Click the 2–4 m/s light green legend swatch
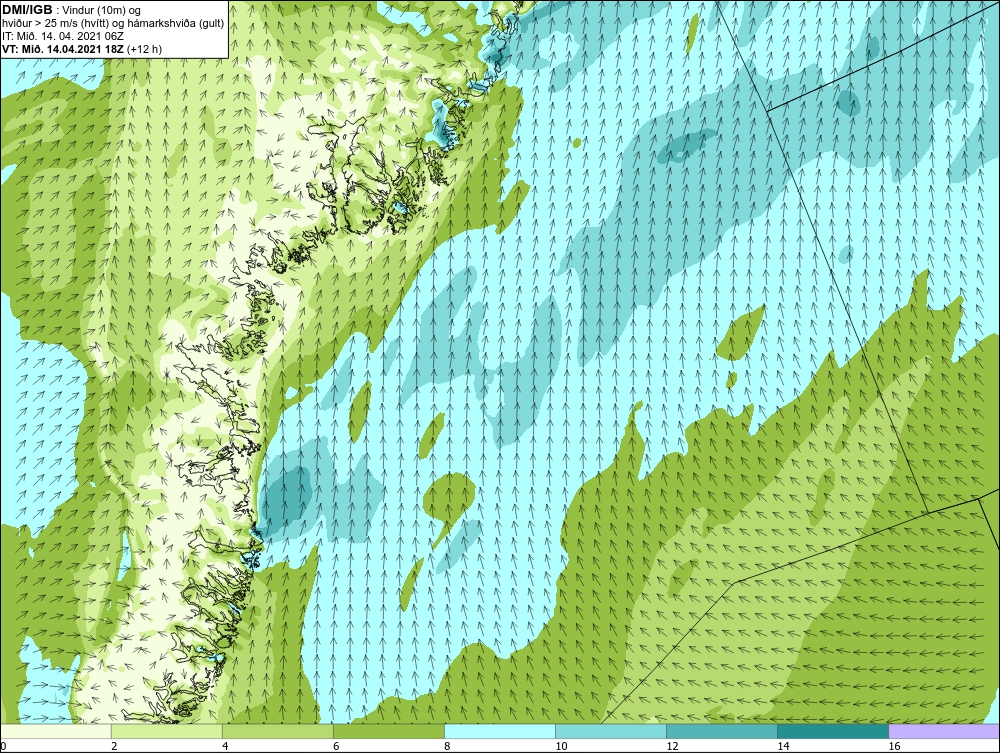 (x=166, y=731)
